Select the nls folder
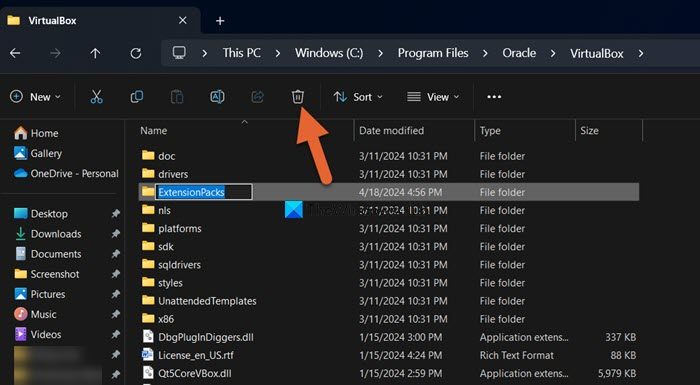The height and width of the screenshot is (385, 700). tap(389, 210)
